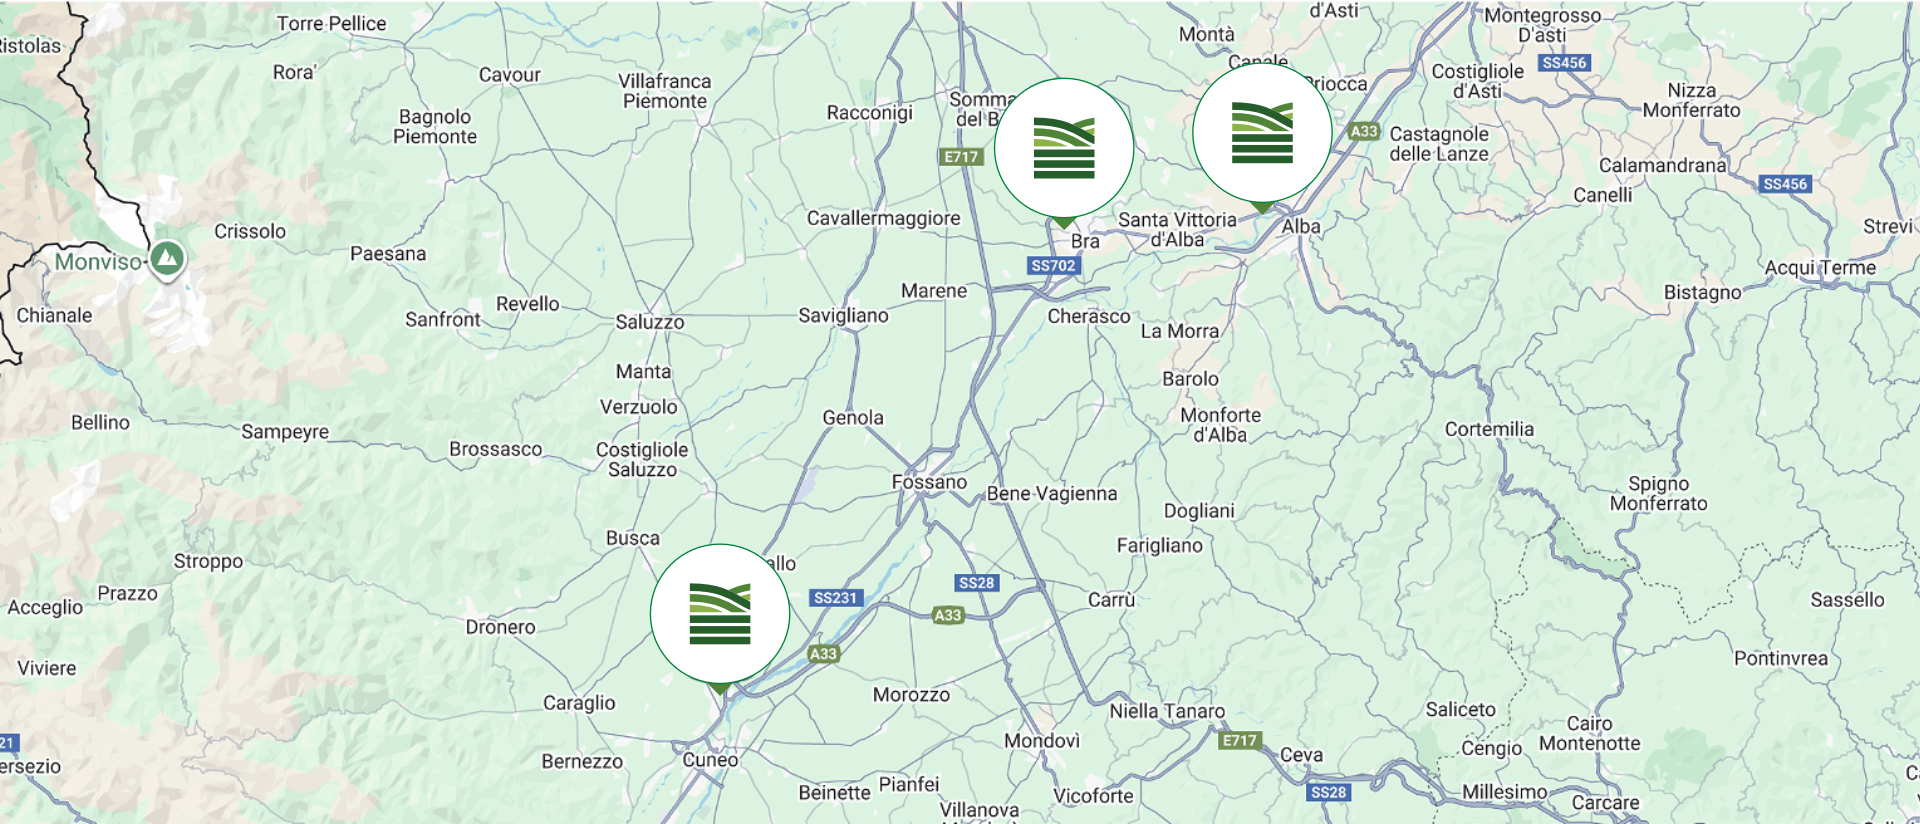Click the Fossano city label
The width and height of the screenshot is (1920, 824).
point(929,482)
